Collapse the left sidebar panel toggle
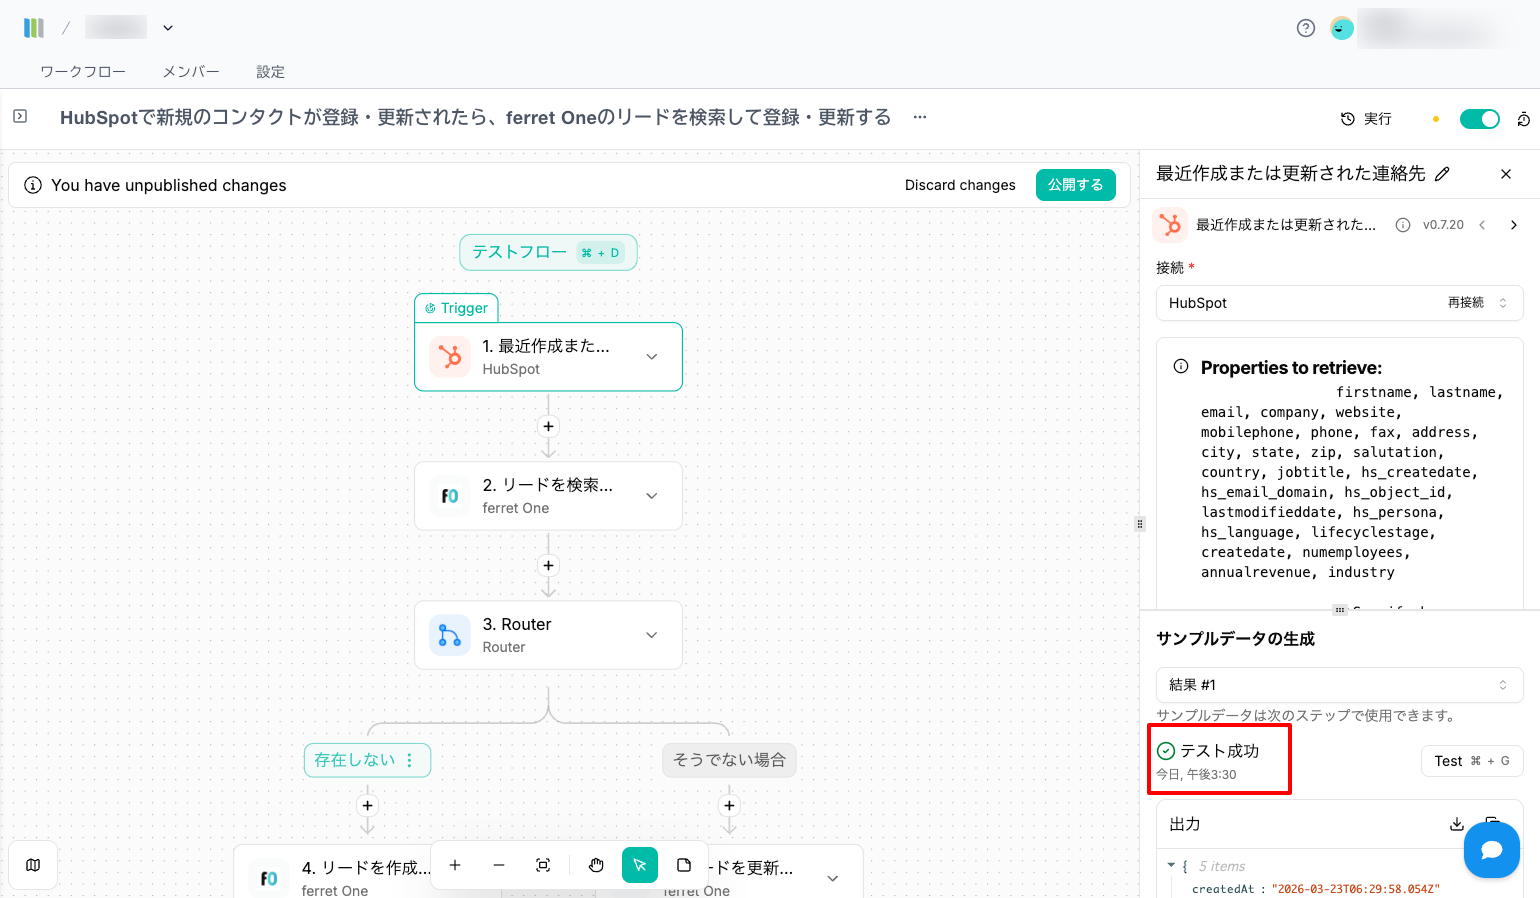Image resolution: width=1540 pixels, height=898 pixels. tap(20, 117)
